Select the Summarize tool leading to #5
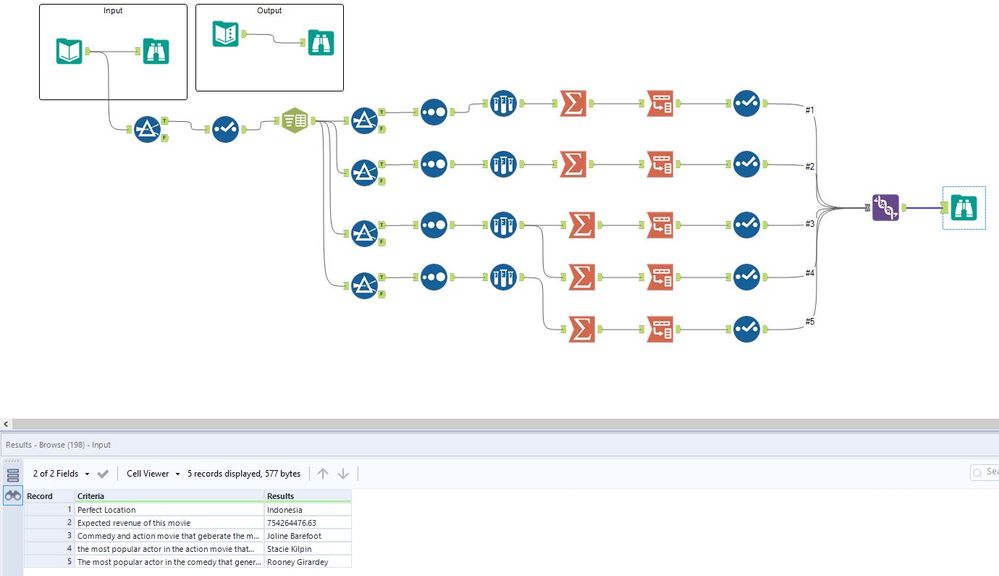This screenshot has height=576, width=999. coord(582,329)
